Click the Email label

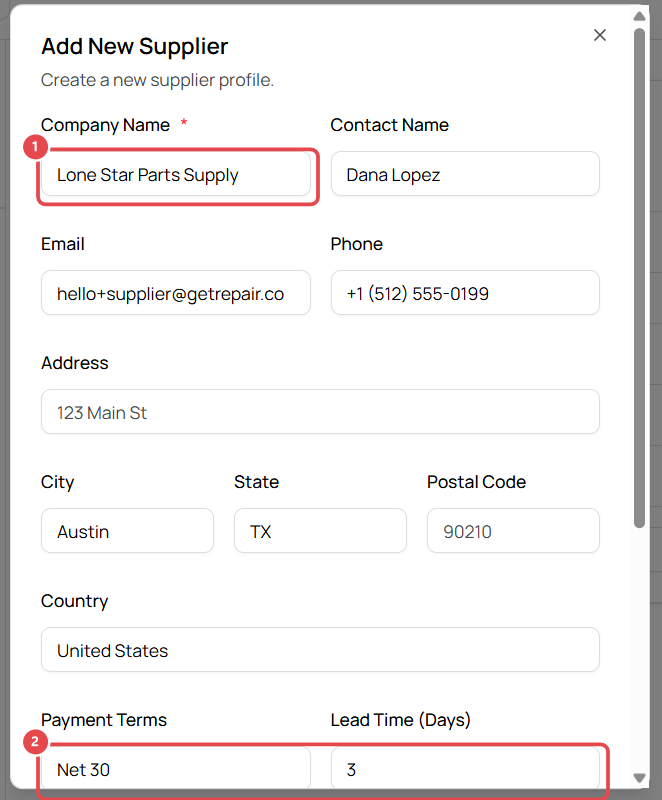(x=63, y=244)
